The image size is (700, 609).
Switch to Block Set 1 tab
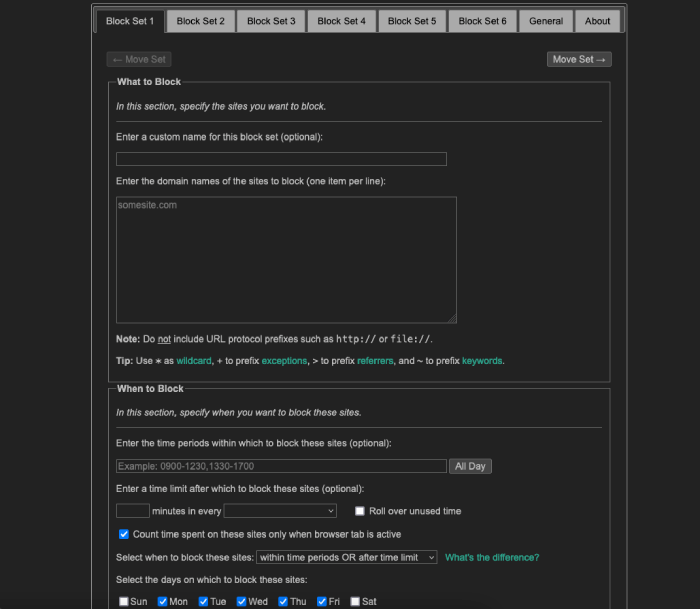pos(129,21)
